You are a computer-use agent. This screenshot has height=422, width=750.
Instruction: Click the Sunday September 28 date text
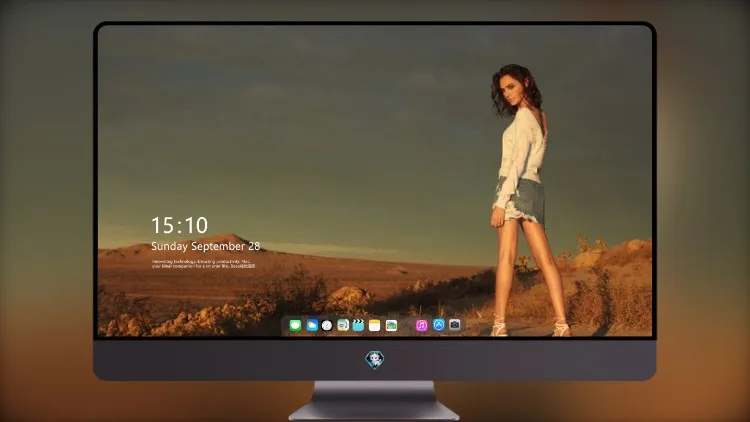206,246
